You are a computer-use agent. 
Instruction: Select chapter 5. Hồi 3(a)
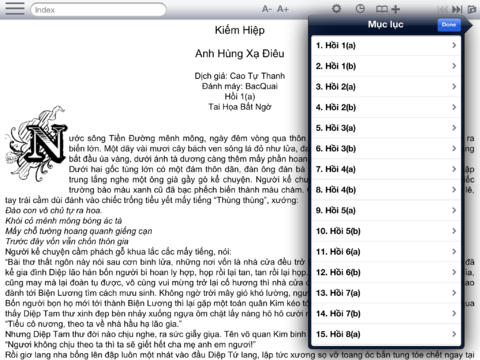(386, 128)
